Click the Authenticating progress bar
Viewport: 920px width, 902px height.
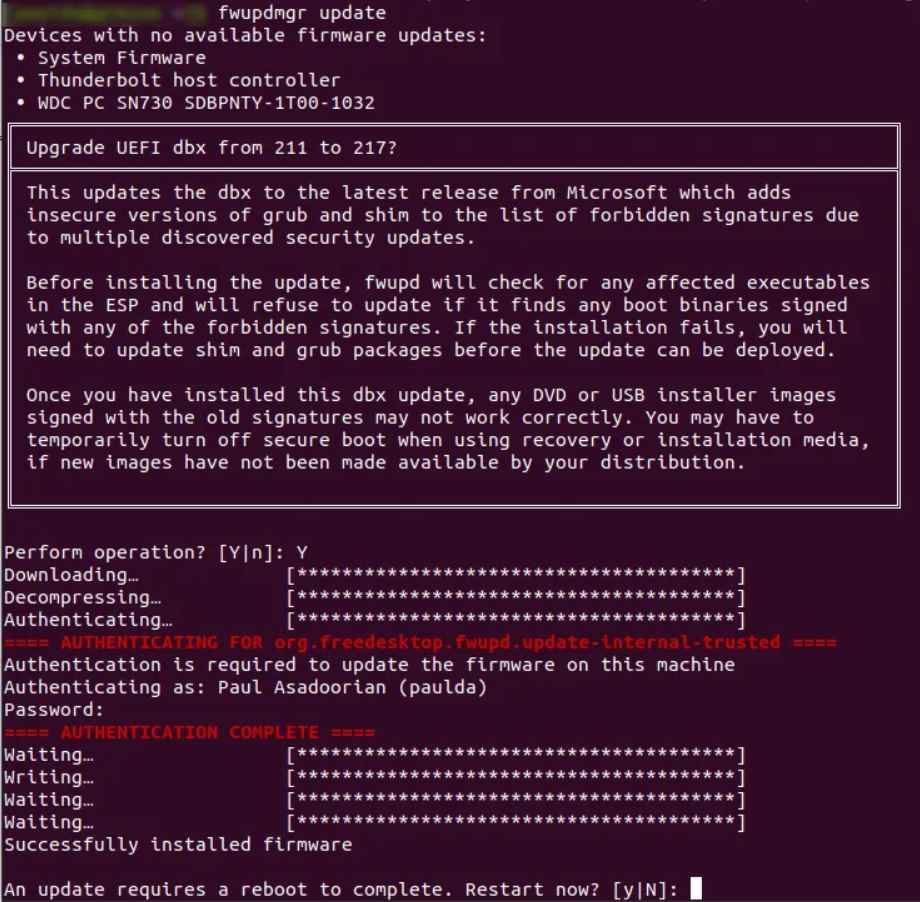pyautogui.click(x=516, y=619)
